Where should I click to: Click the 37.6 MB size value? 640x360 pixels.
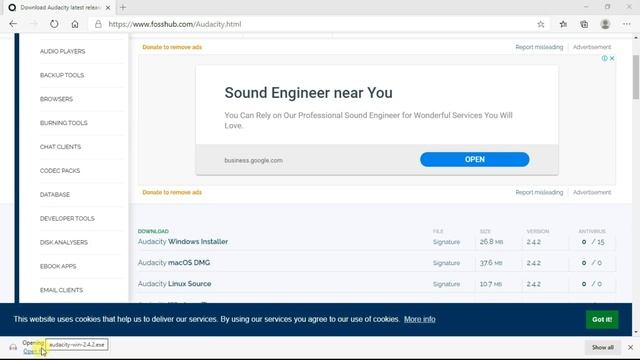click(491, 263)
